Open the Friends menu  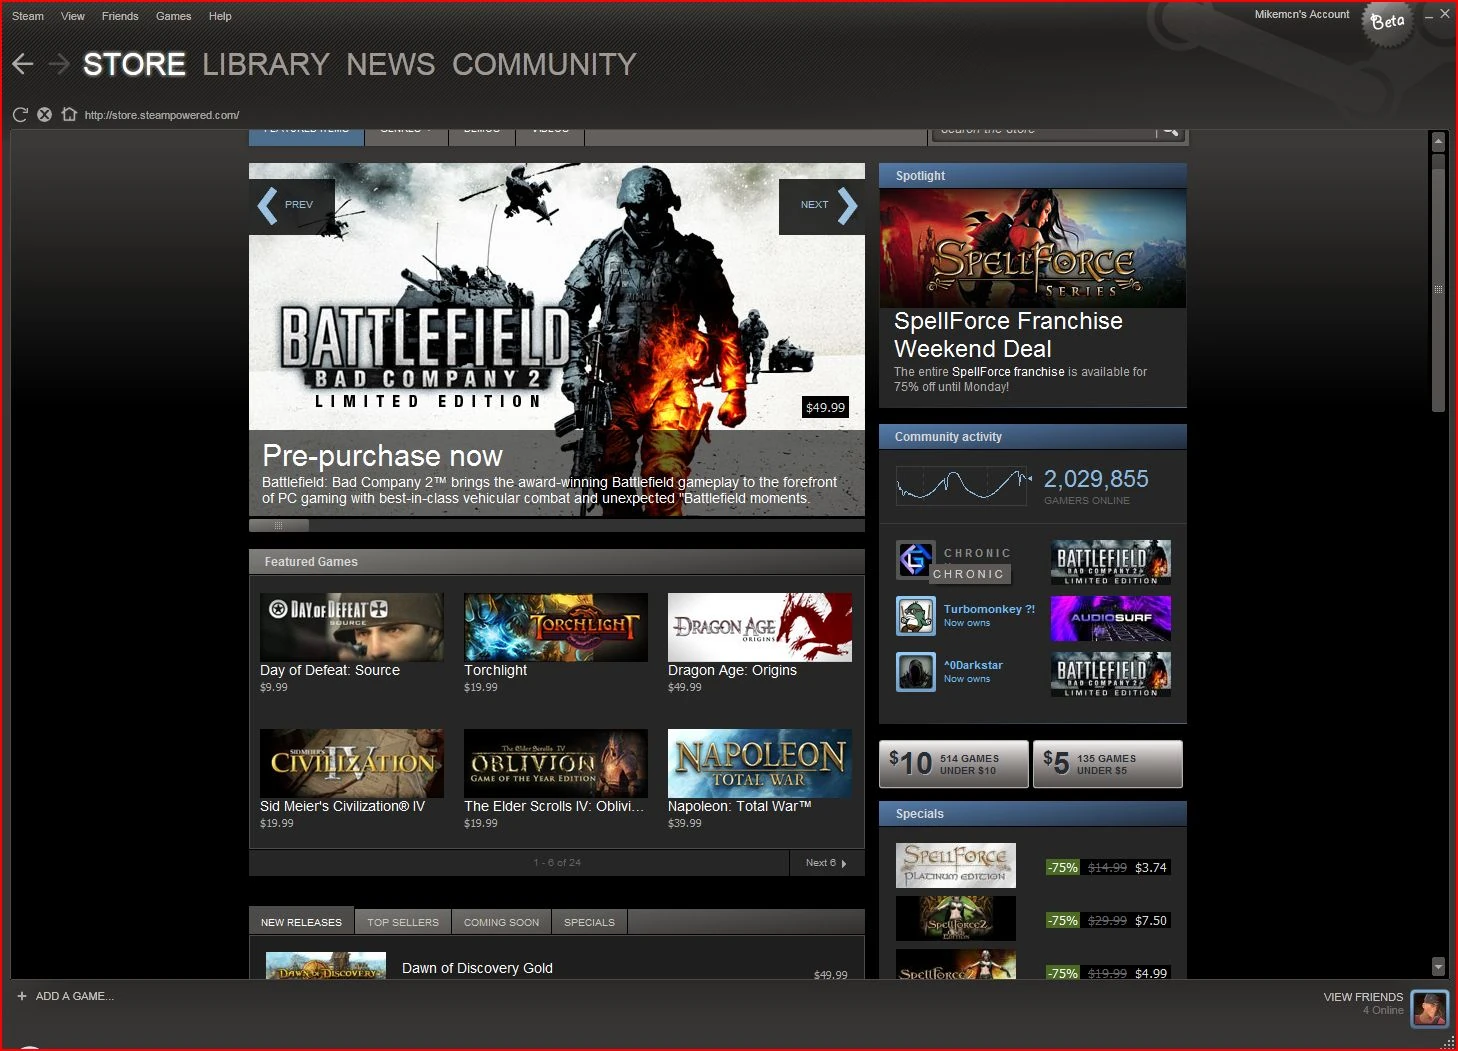120,16
